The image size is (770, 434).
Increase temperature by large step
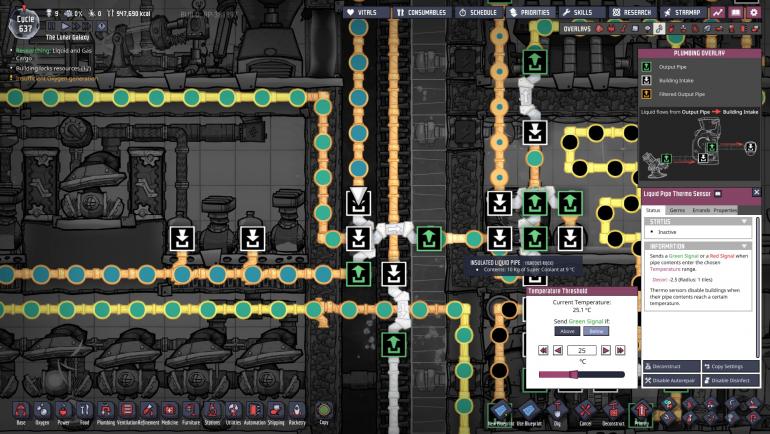pos(621,350)
